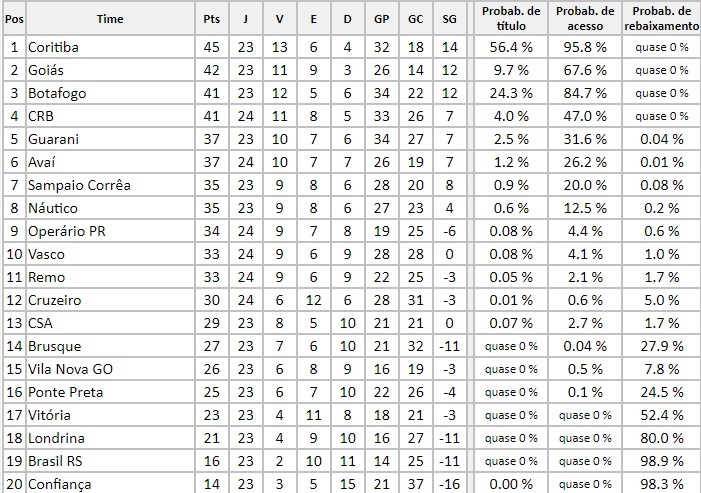701x493 pixels.
Task: Click the Probab. de rebaixamento header
Action: click(662, 18)
